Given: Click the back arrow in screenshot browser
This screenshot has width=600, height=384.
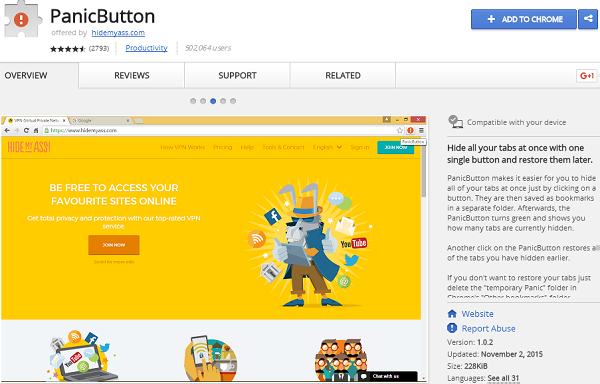Looking at the screenshot, I should click(x=7, y=130).
